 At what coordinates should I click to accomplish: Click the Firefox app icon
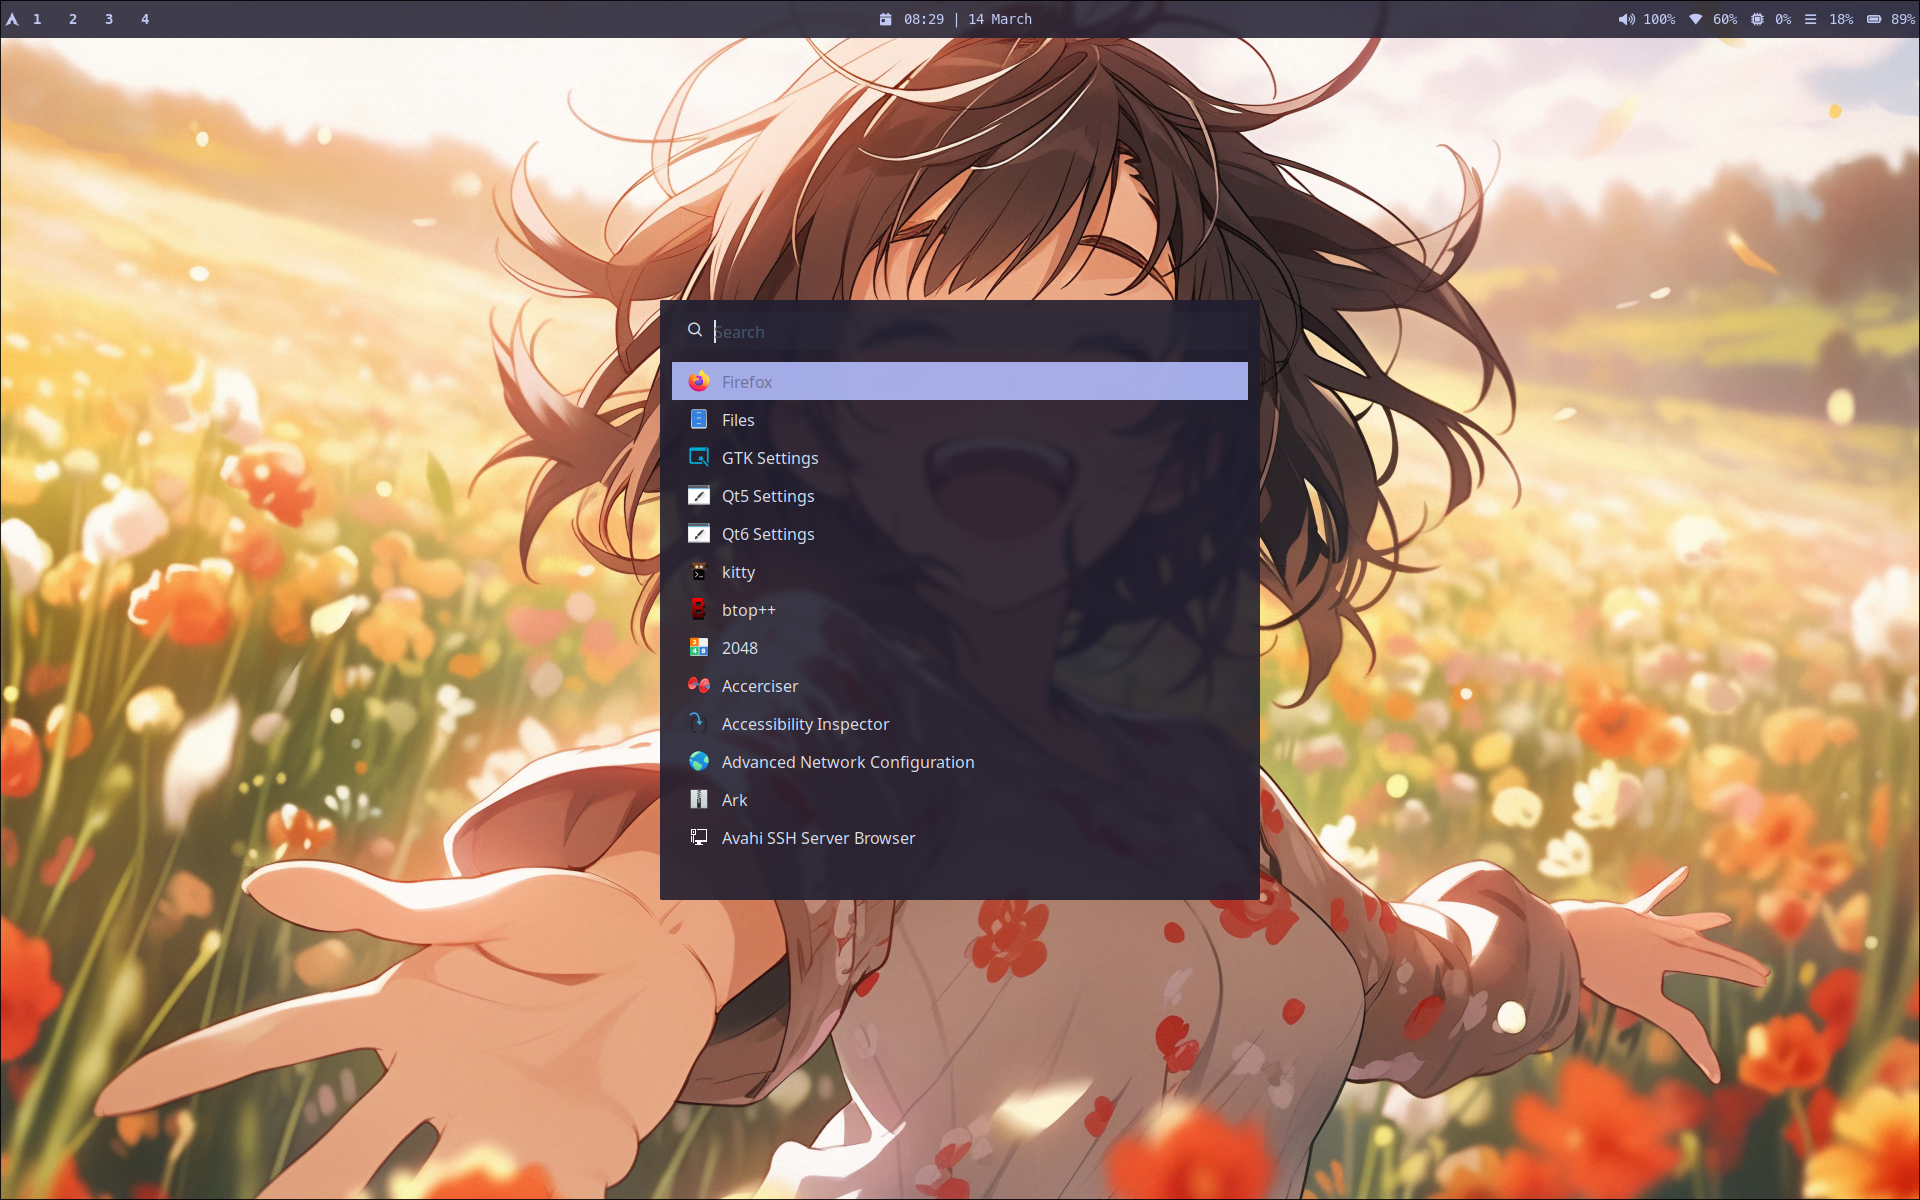point(699,381)
